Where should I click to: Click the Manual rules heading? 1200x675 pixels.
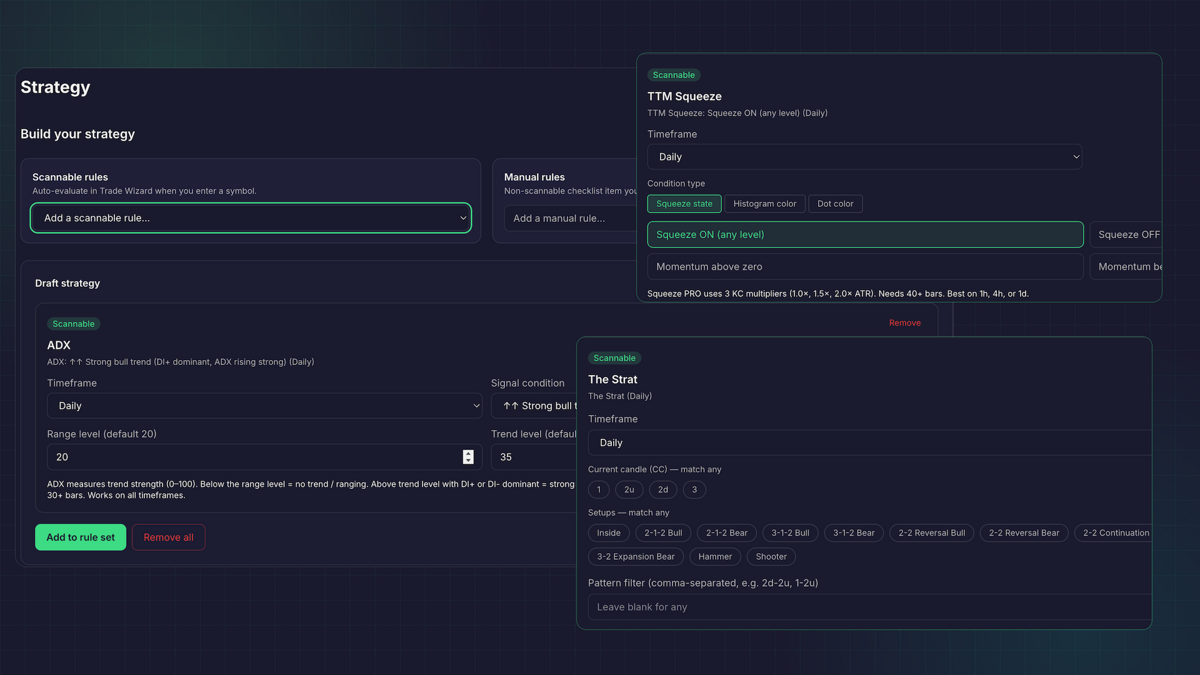(x=534, y=177)
